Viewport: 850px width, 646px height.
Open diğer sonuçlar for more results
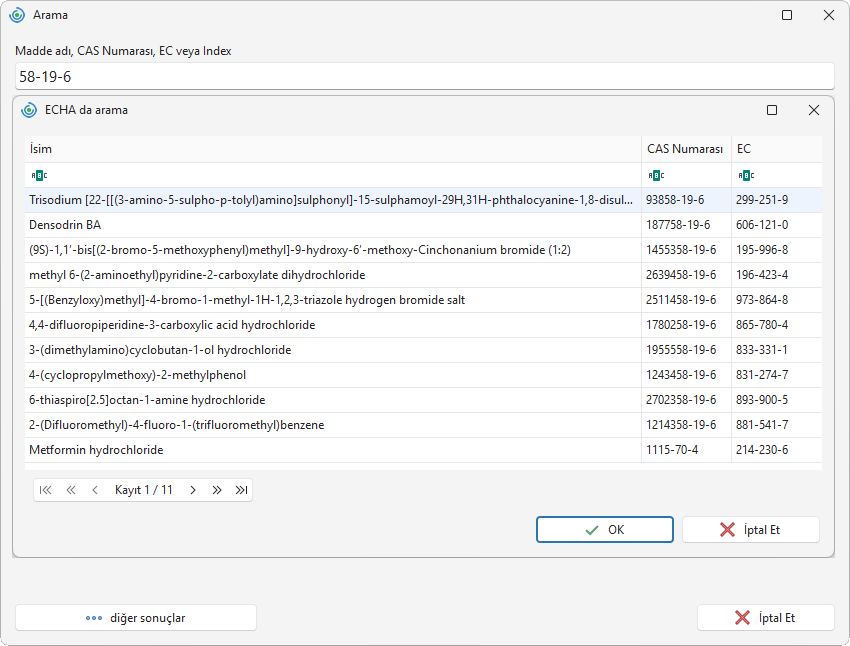[136, 618]
